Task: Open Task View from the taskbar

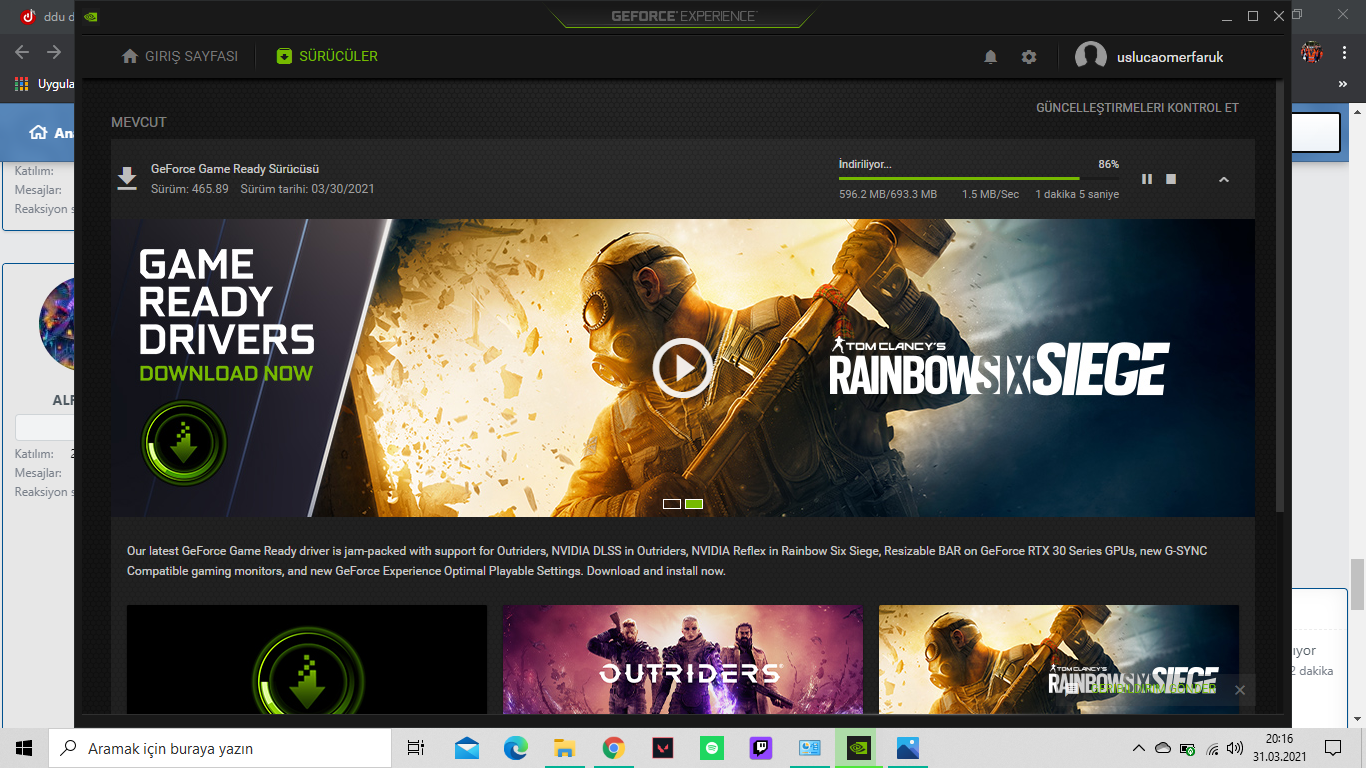Action: tap(416, 748)
